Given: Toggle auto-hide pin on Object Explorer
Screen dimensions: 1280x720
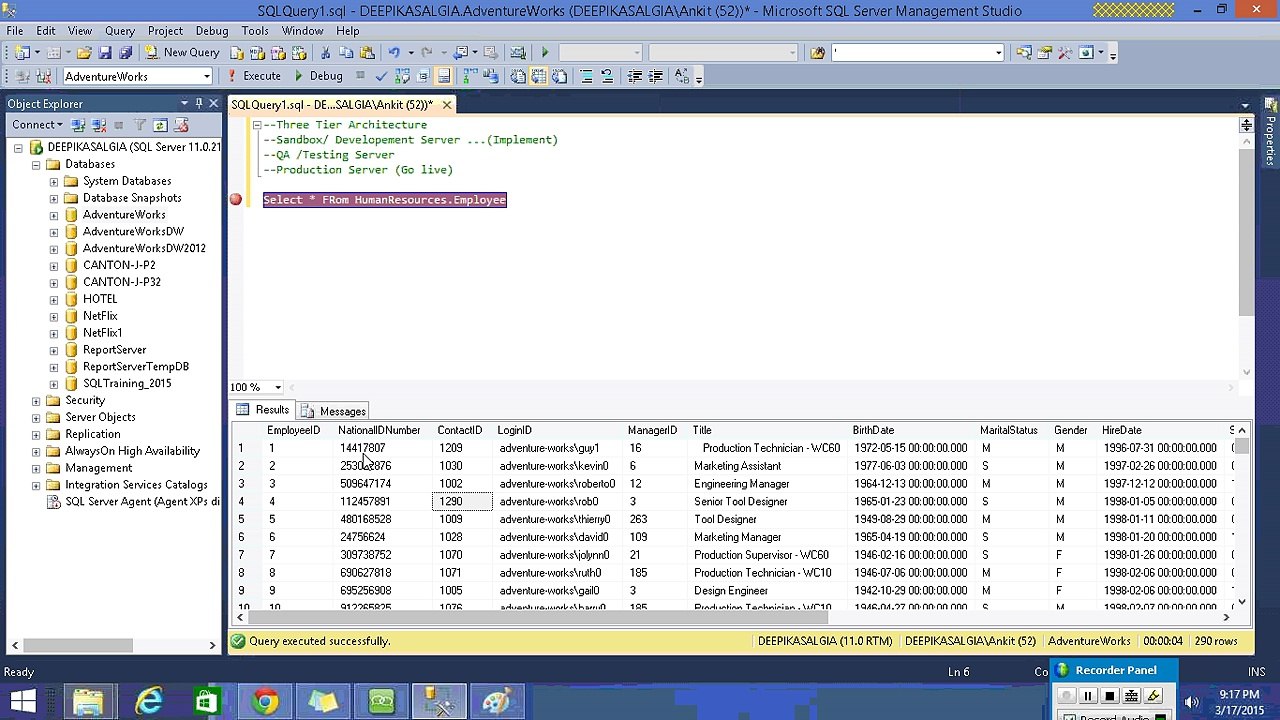Looking at the screenshot, I should [198, 103].
